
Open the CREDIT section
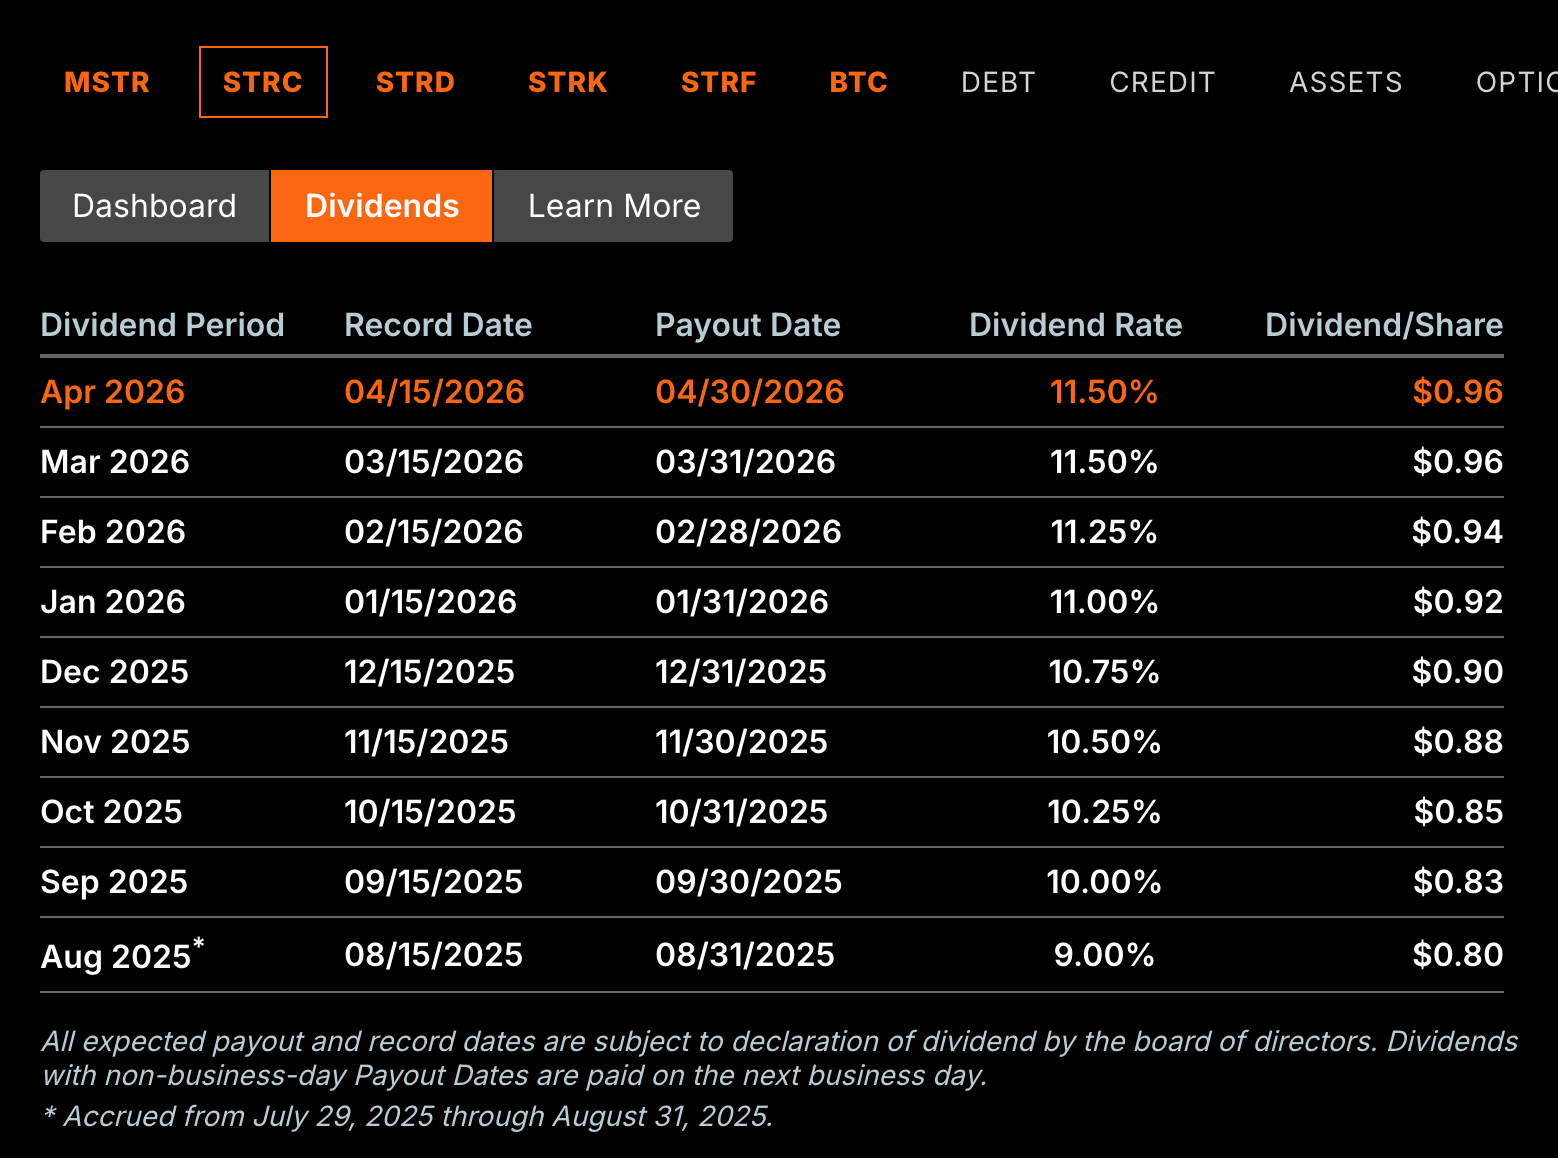point(1162,82)
